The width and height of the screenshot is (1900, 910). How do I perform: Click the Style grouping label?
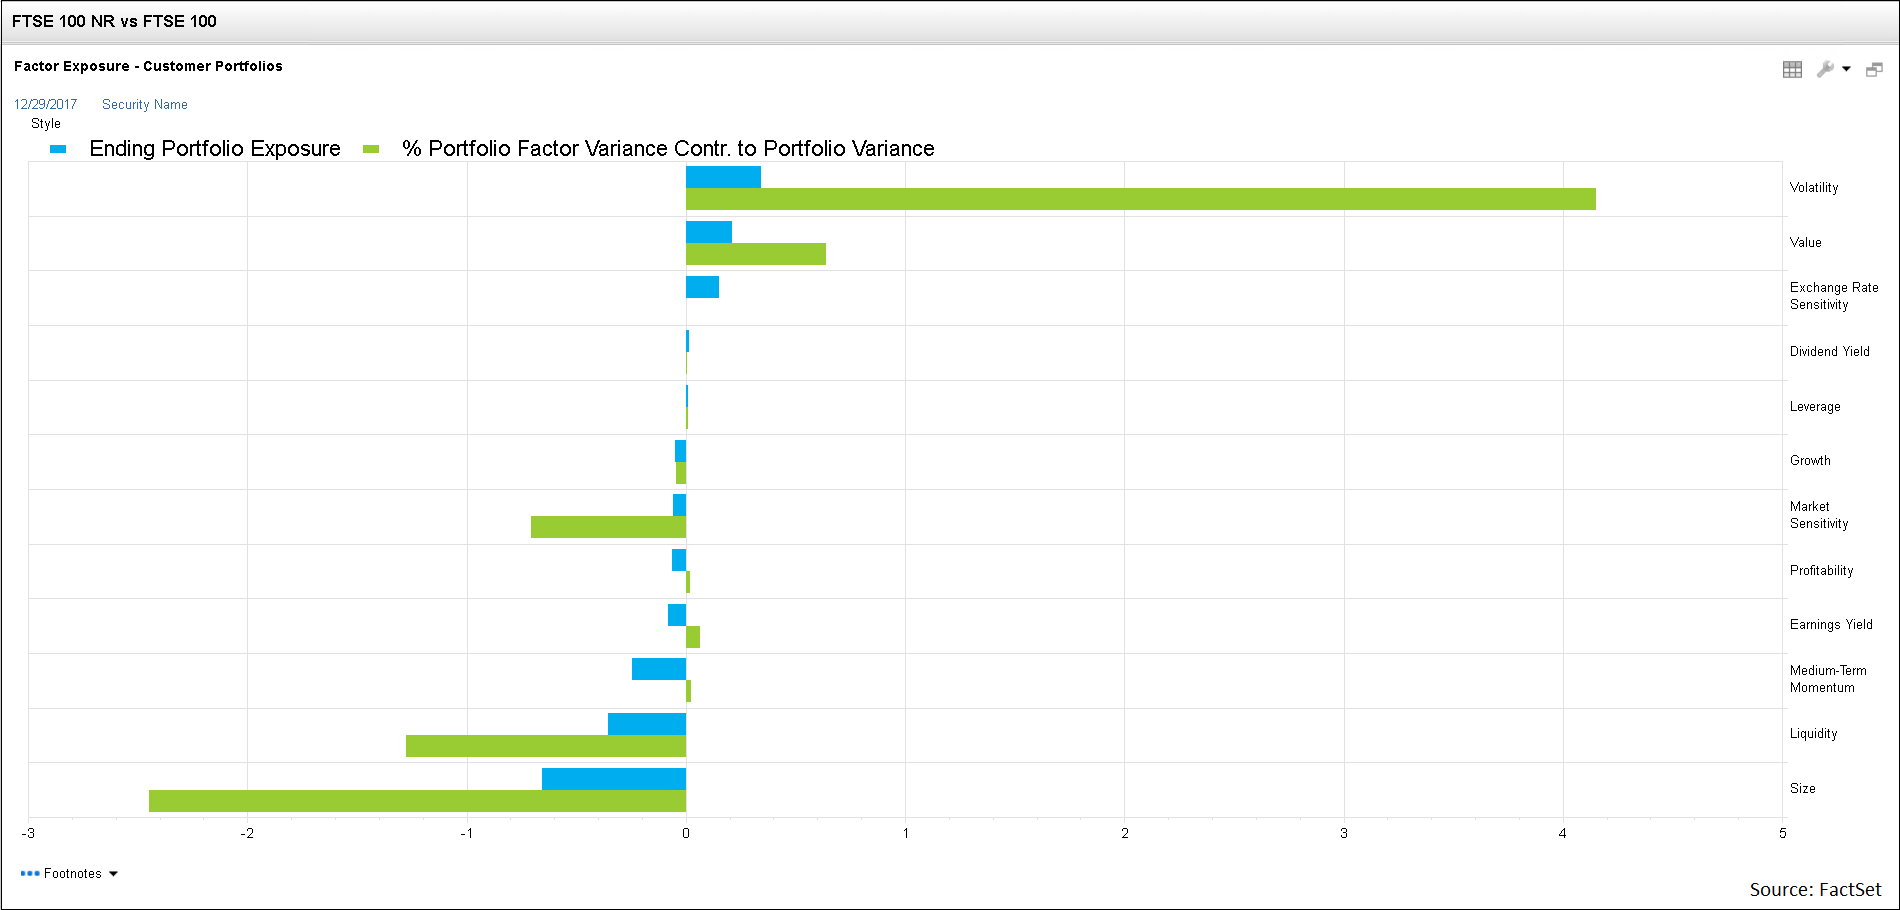(46, 123)
